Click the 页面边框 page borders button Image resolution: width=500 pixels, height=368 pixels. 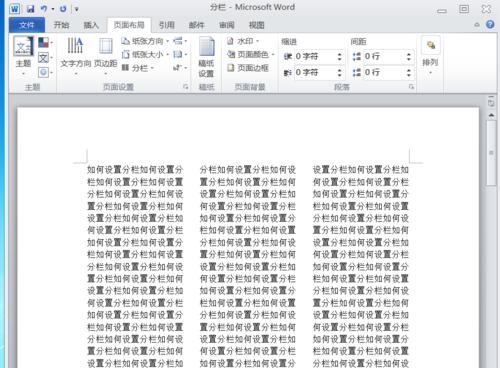click(x=248, y=68)
